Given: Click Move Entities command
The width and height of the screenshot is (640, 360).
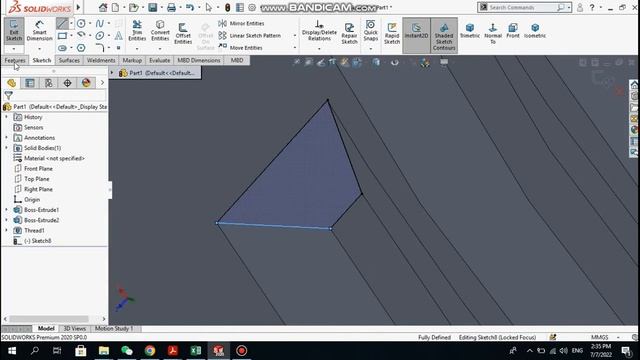Looking at the screenshot, I should [240, 48].
